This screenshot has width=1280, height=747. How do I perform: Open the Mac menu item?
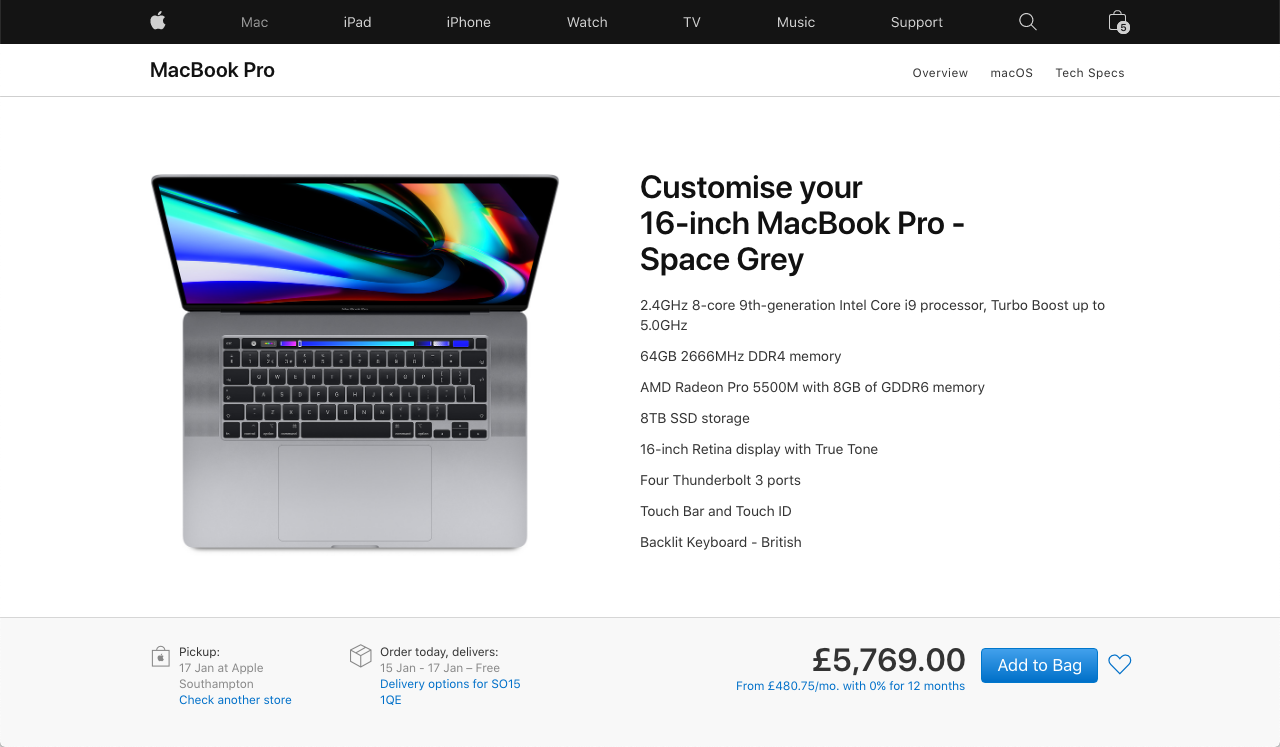[x=255, y=22]
